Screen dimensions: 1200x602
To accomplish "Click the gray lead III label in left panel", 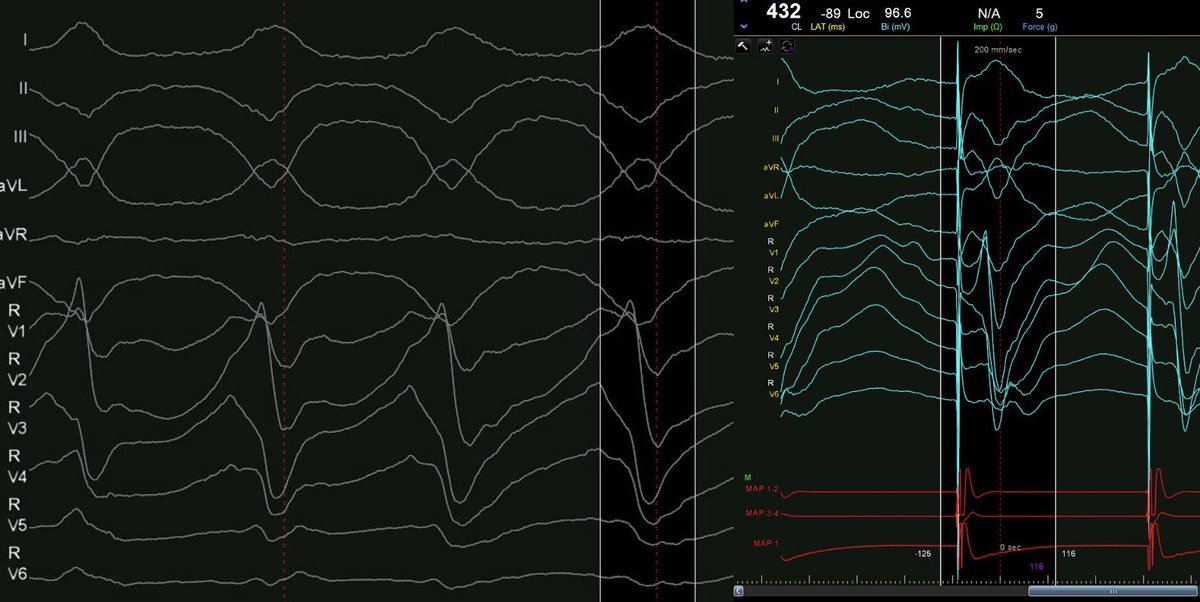I will [21, 137].
